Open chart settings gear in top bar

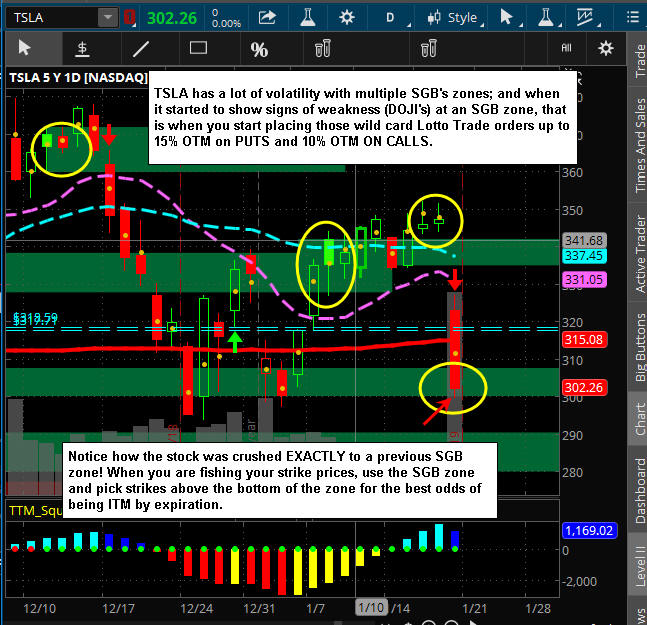click(347, 17)
